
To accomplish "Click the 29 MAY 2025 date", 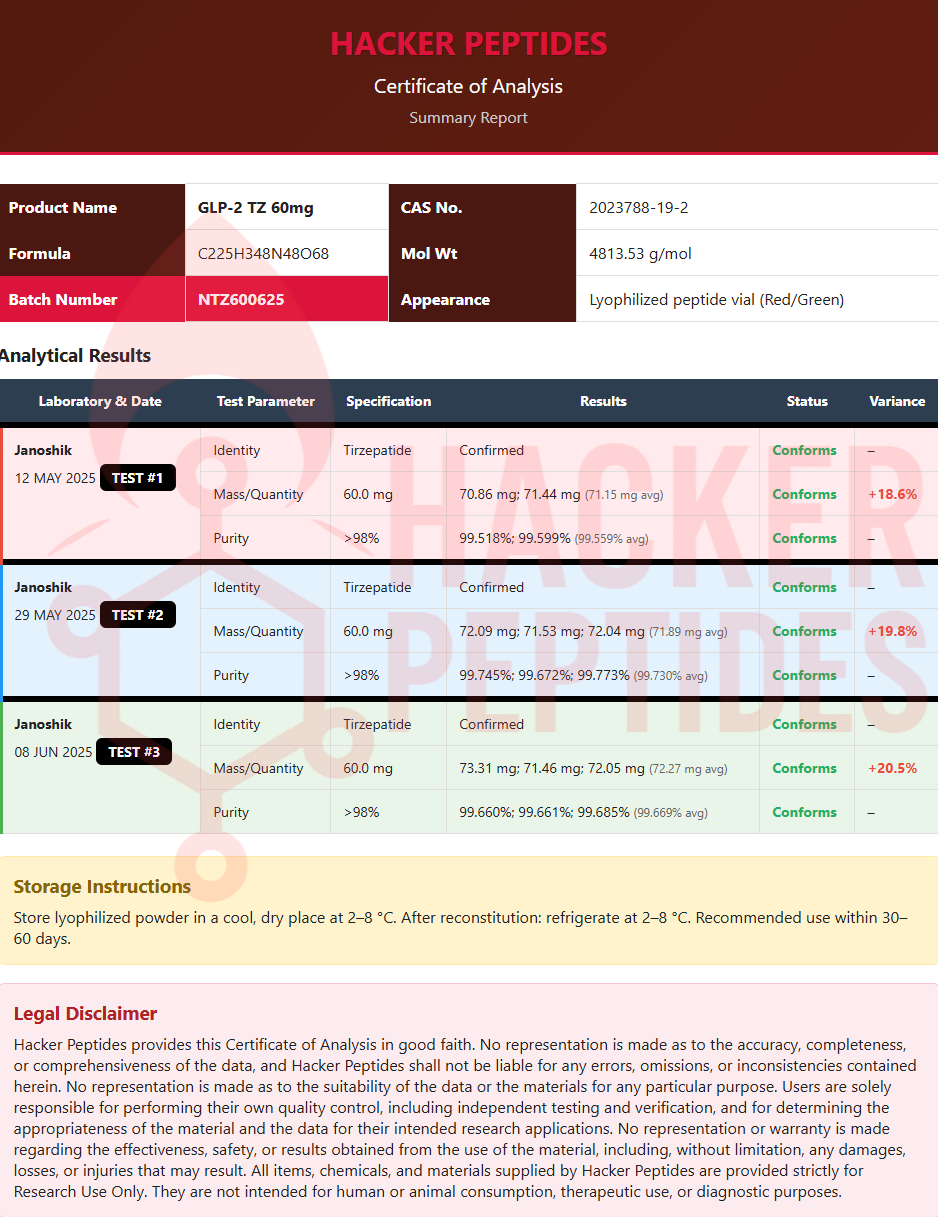I will point(55,615).
